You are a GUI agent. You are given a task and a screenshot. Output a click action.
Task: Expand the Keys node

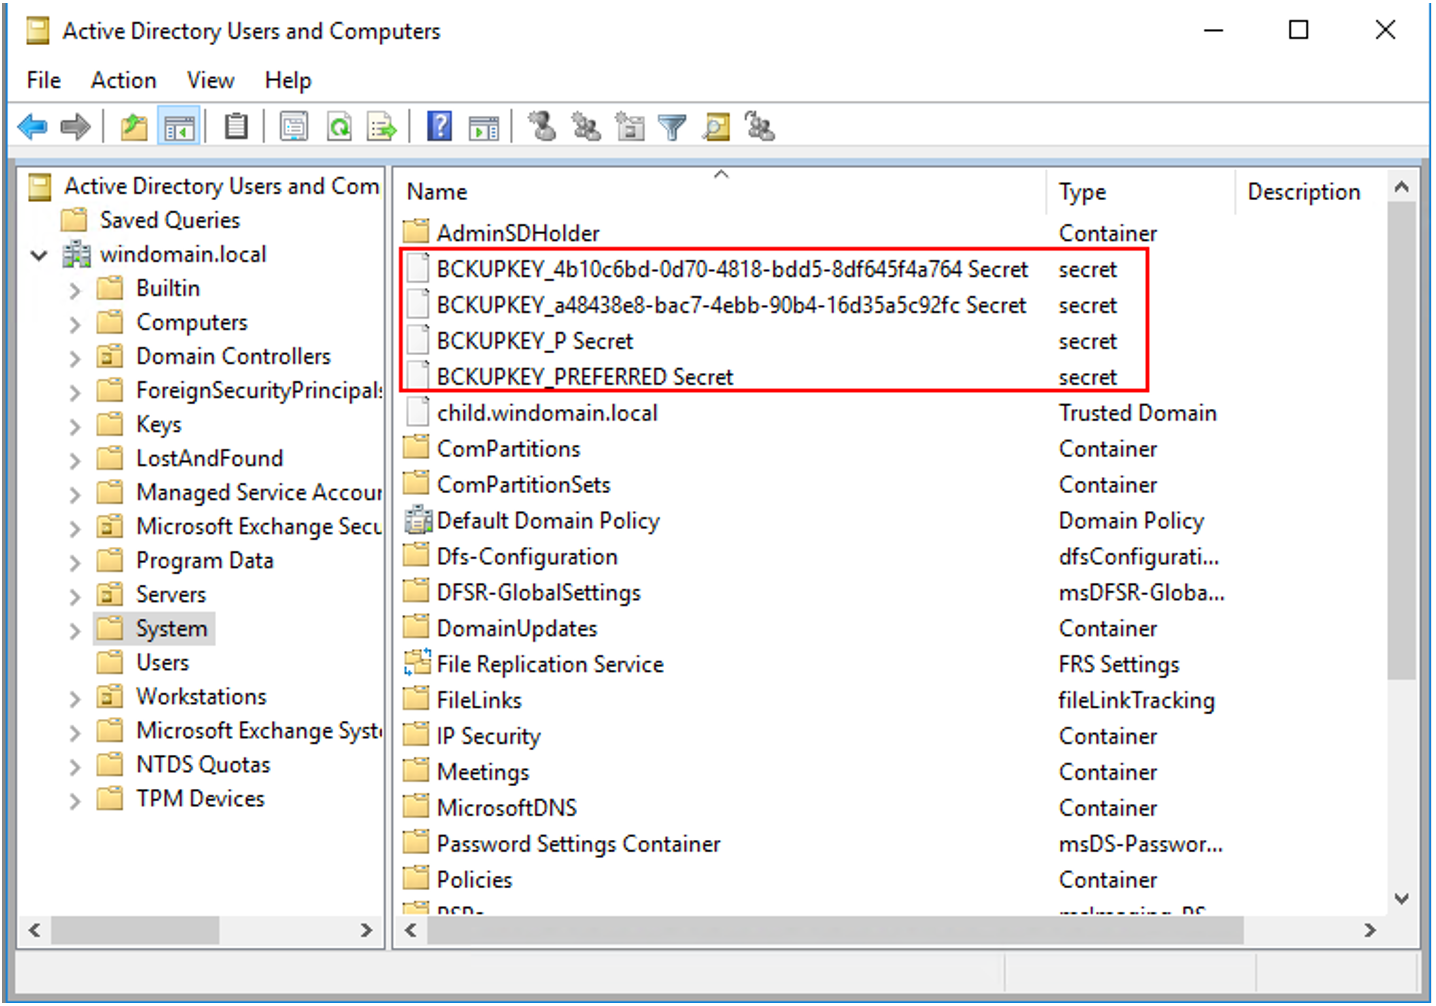[75, 426]
